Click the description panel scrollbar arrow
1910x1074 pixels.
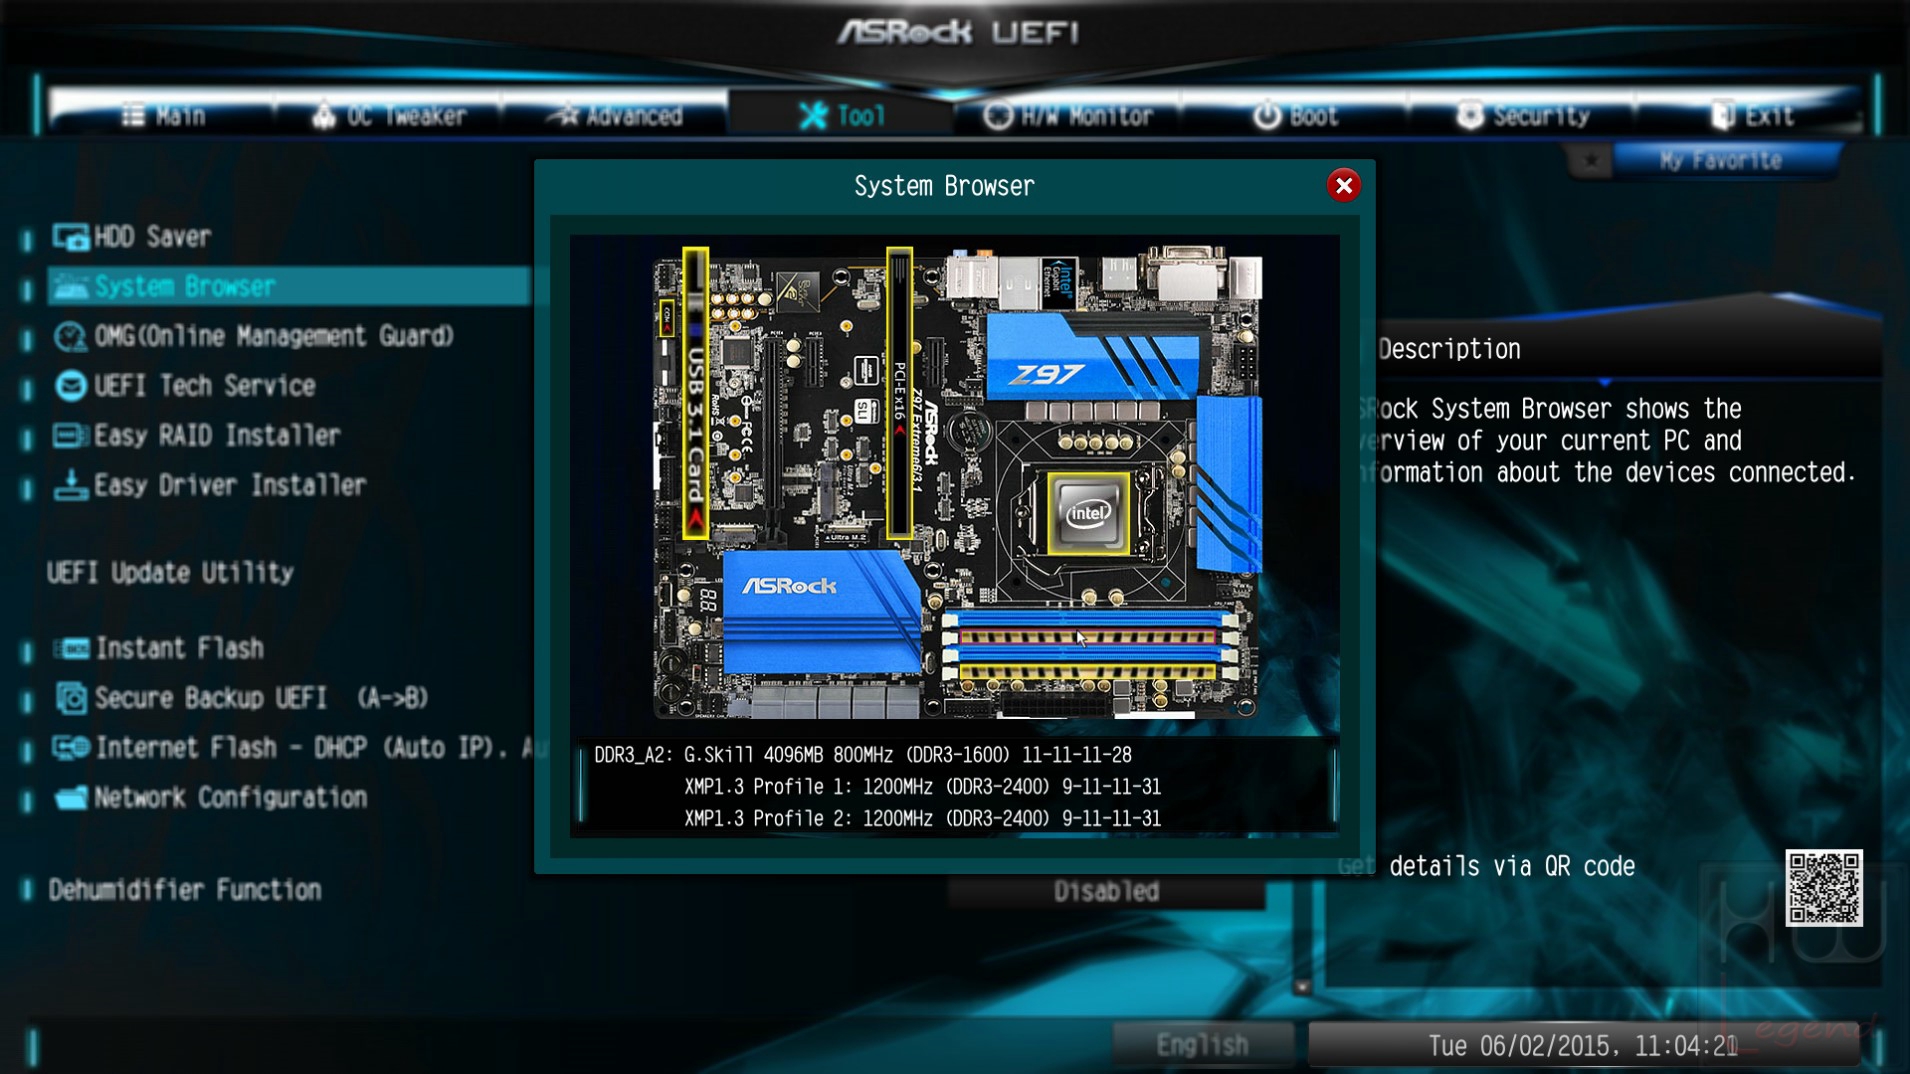pyautogui.click(x=1301, y=987)
